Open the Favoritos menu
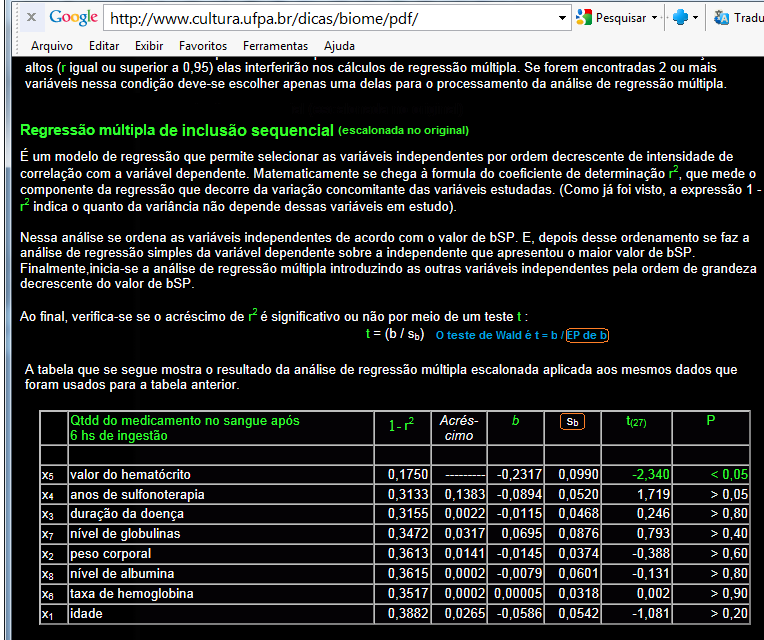Viewport: 764px width, 640px height. pyautogui.click(x=203, y=46)
